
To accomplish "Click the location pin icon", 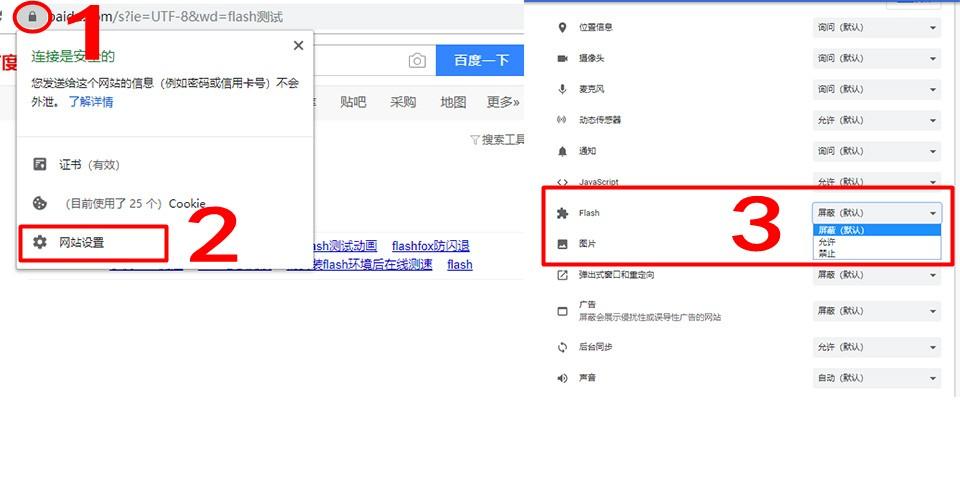I will click(562, 27).
